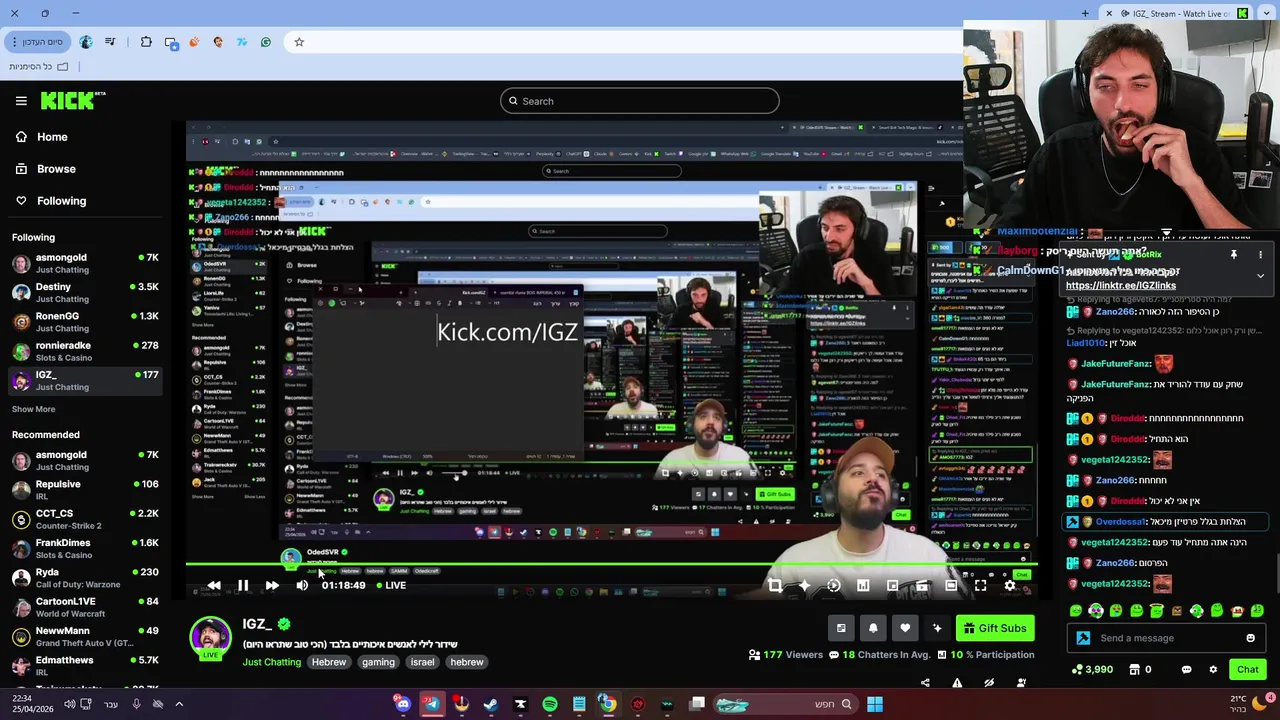
Task: Click sparkle button beside Gift Subs
Action: pos(937,628)
